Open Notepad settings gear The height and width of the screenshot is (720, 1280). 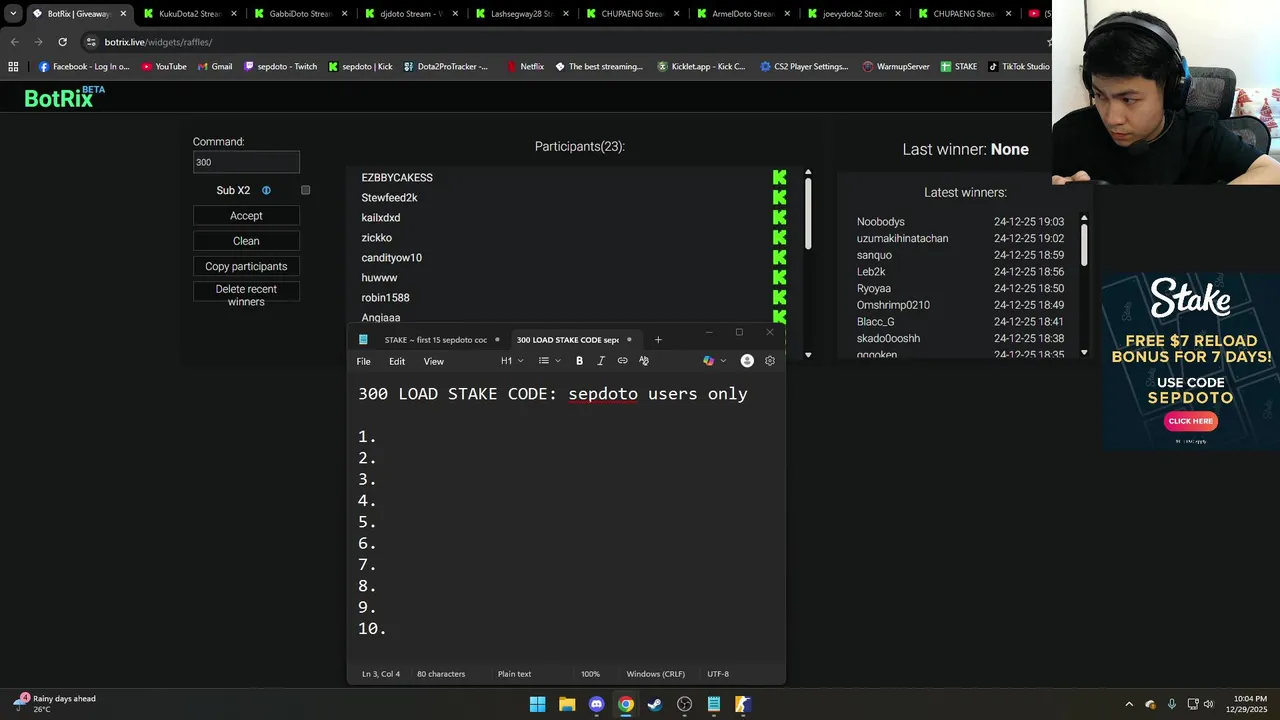(x=770, y=361)
